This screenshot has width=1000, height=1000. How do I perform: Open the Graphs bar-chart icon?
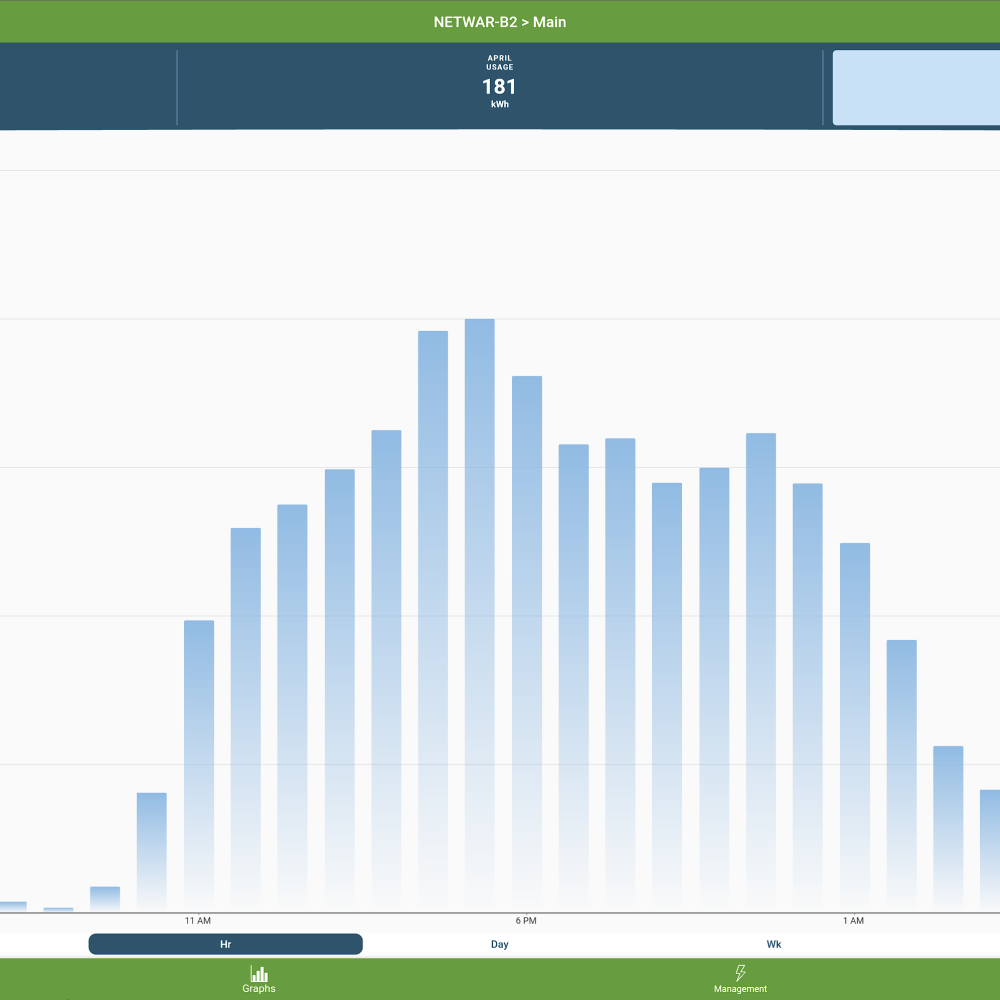(259, 973)
